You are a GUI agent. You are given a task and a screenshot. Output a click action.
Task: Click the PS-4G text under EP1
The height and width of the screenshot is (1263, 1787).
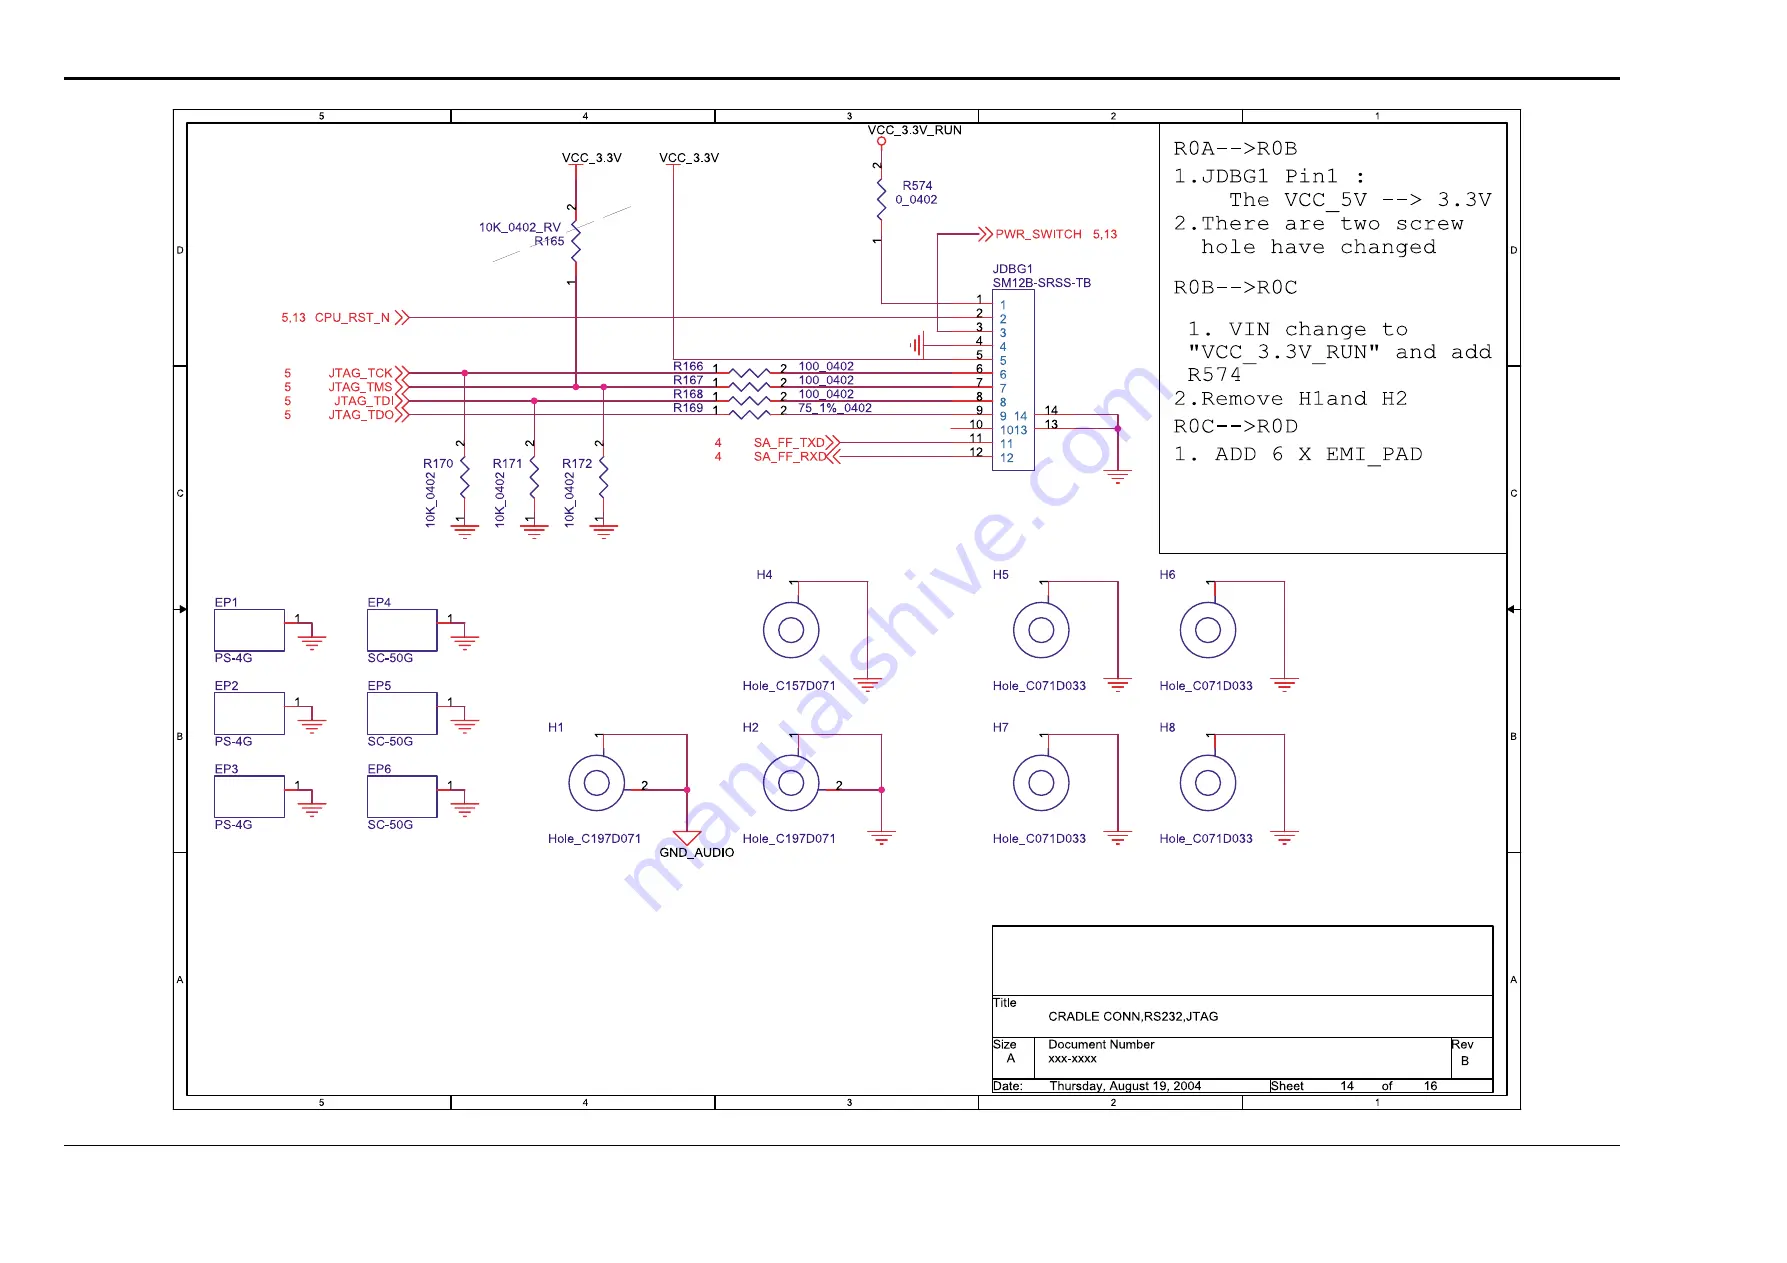(233, 658)
